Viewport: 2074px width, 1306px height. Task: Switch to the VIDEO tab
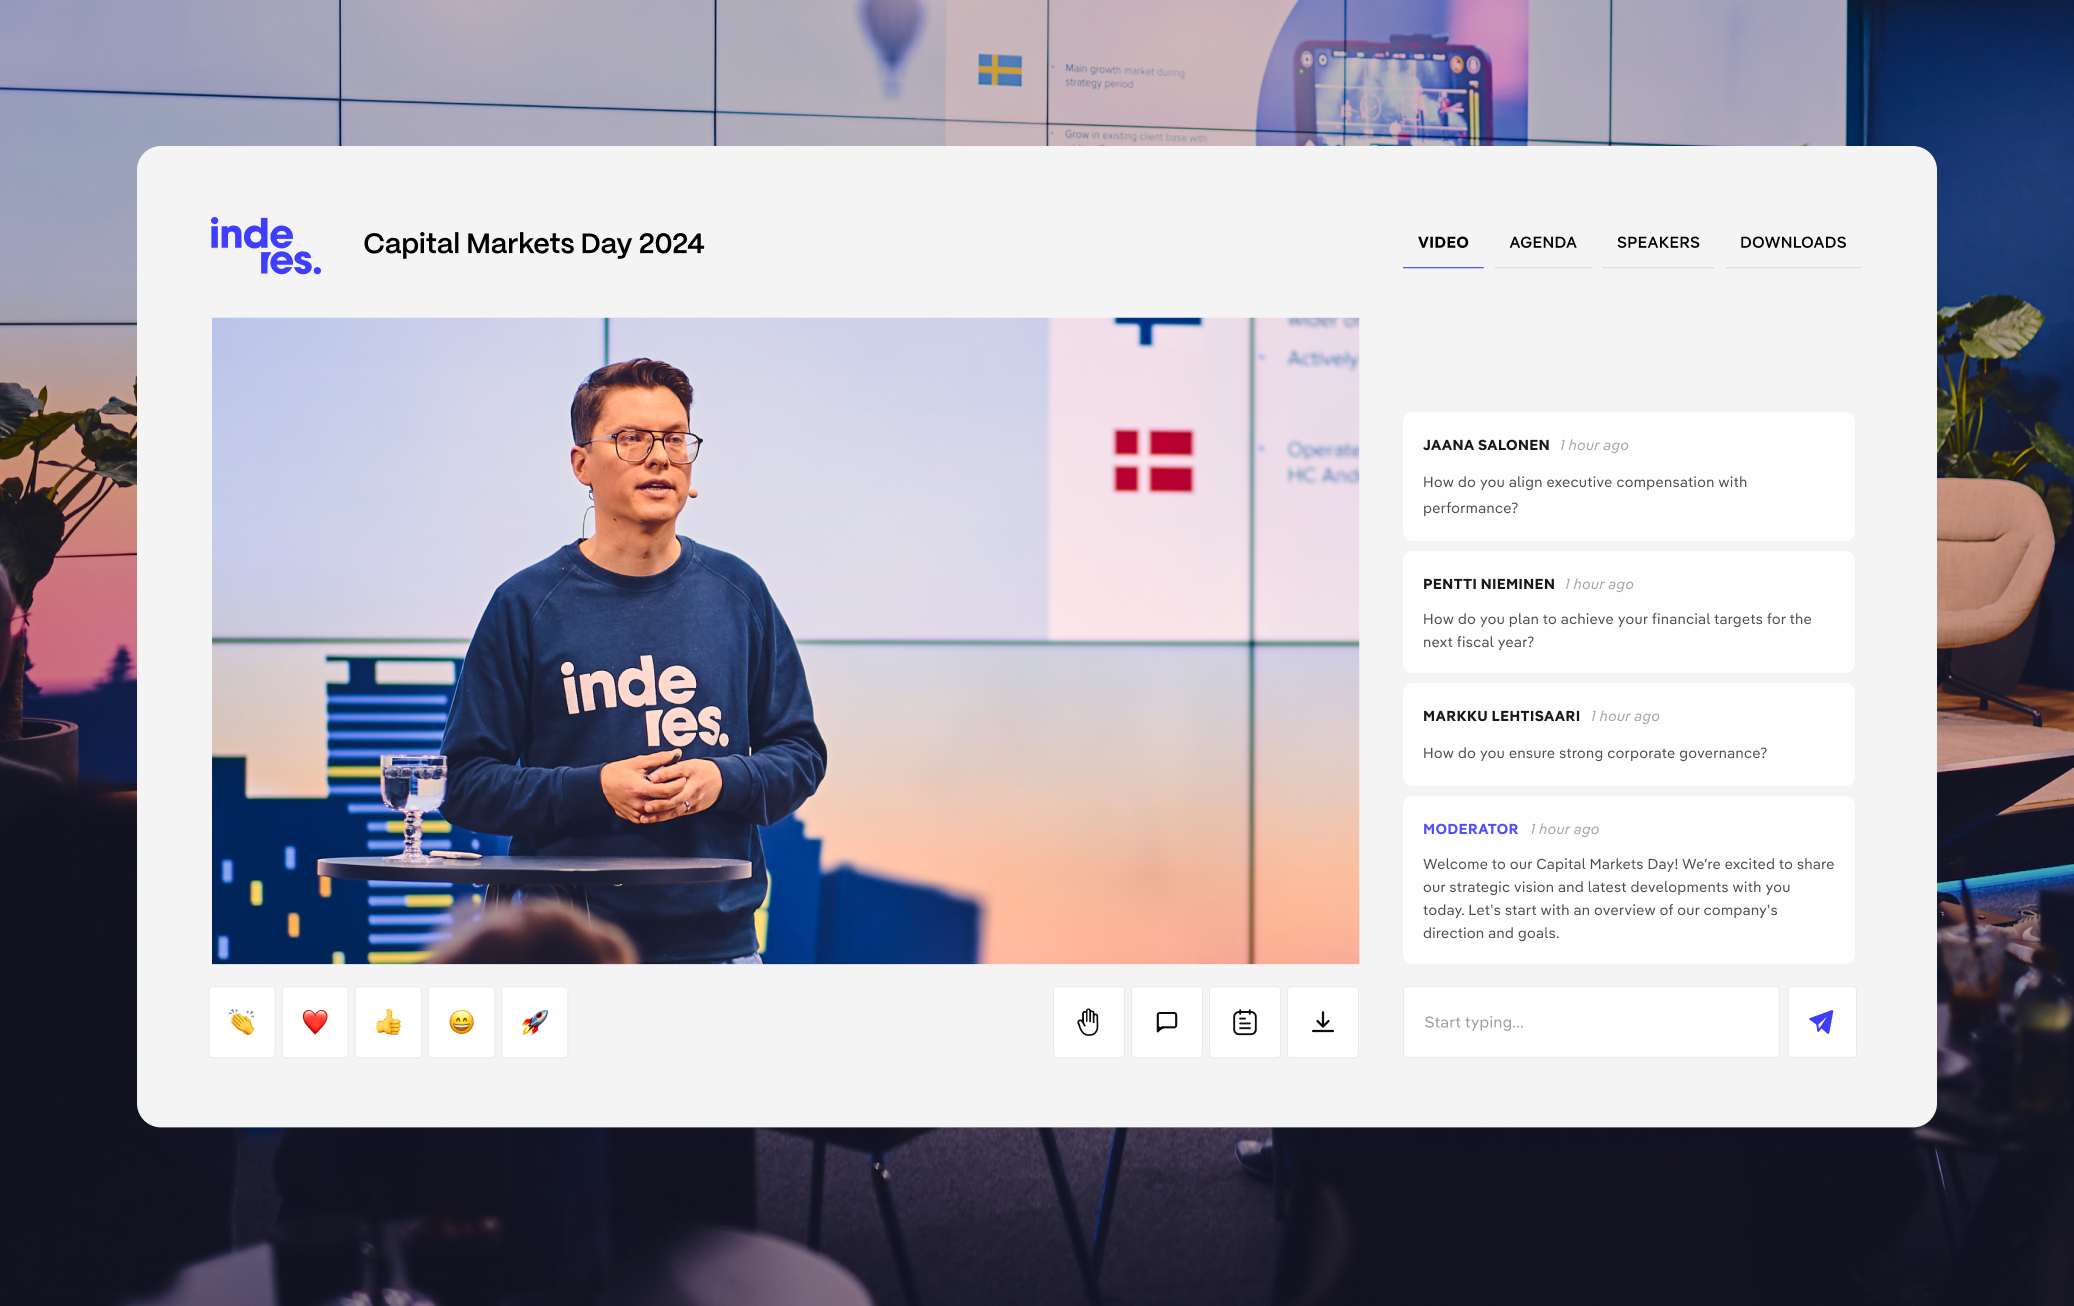point(1442,243)
